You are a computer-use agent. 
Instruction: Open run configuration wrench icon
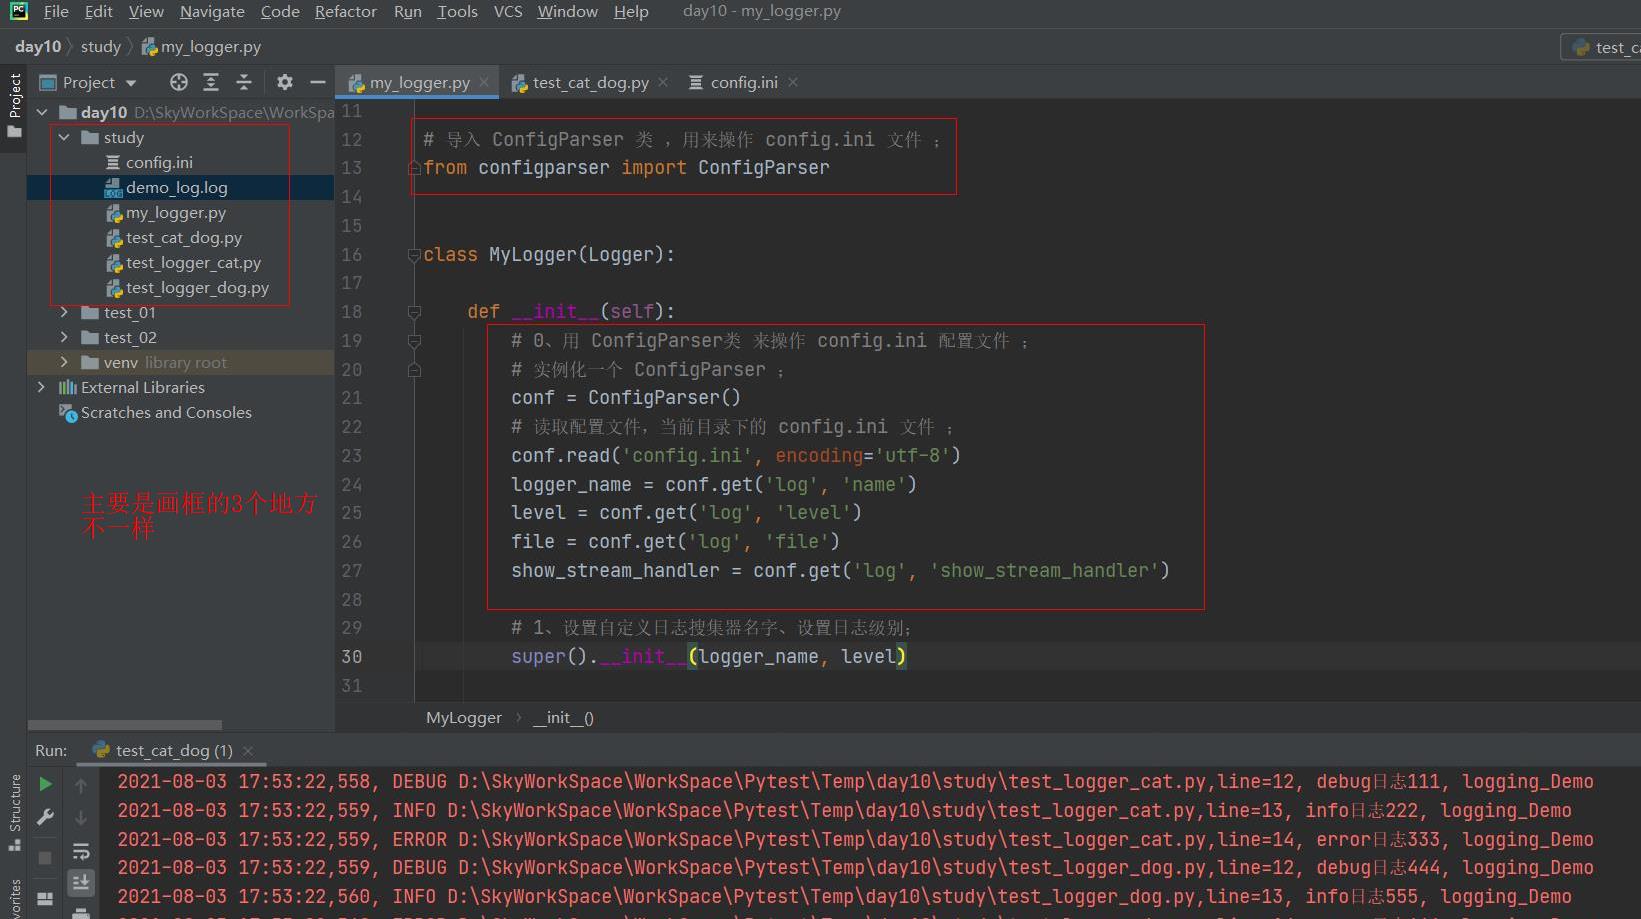click(45, 817)
